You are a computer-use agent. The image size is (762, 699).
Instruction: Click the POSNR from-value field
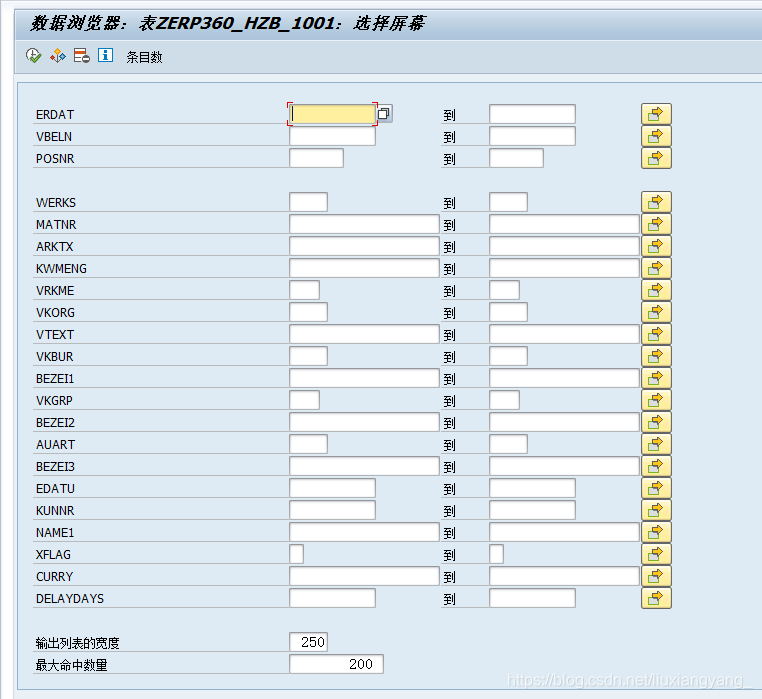(x=316, y=158)
